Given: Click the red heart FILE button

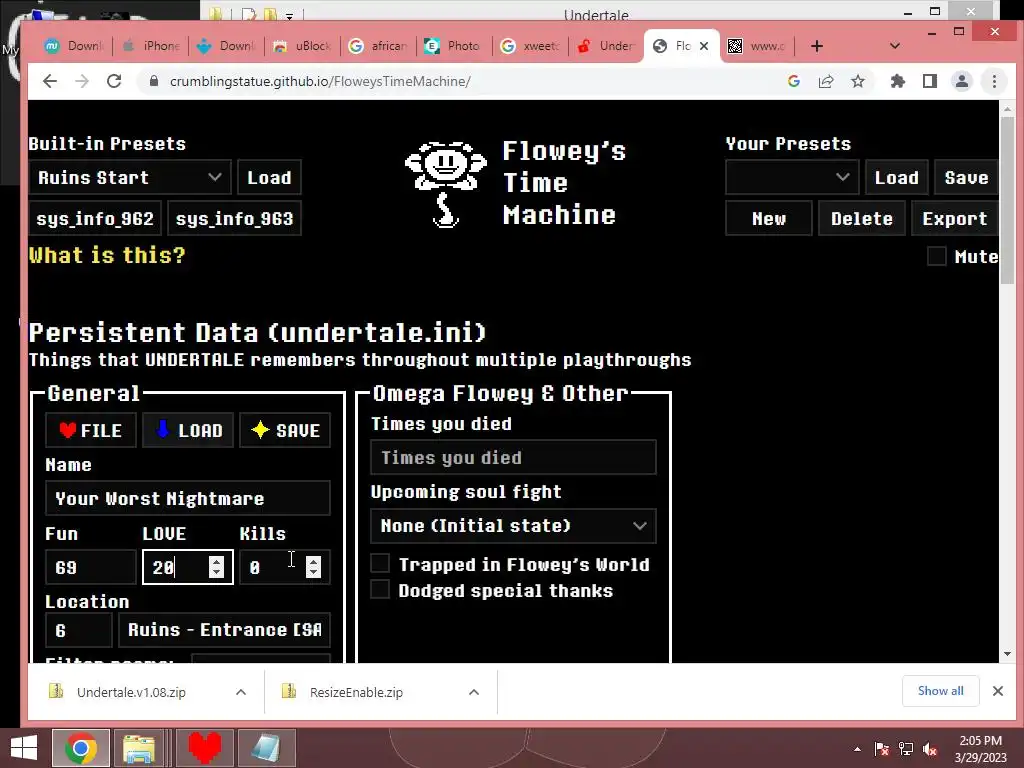Looking at the screenshot, I should 91,430.
